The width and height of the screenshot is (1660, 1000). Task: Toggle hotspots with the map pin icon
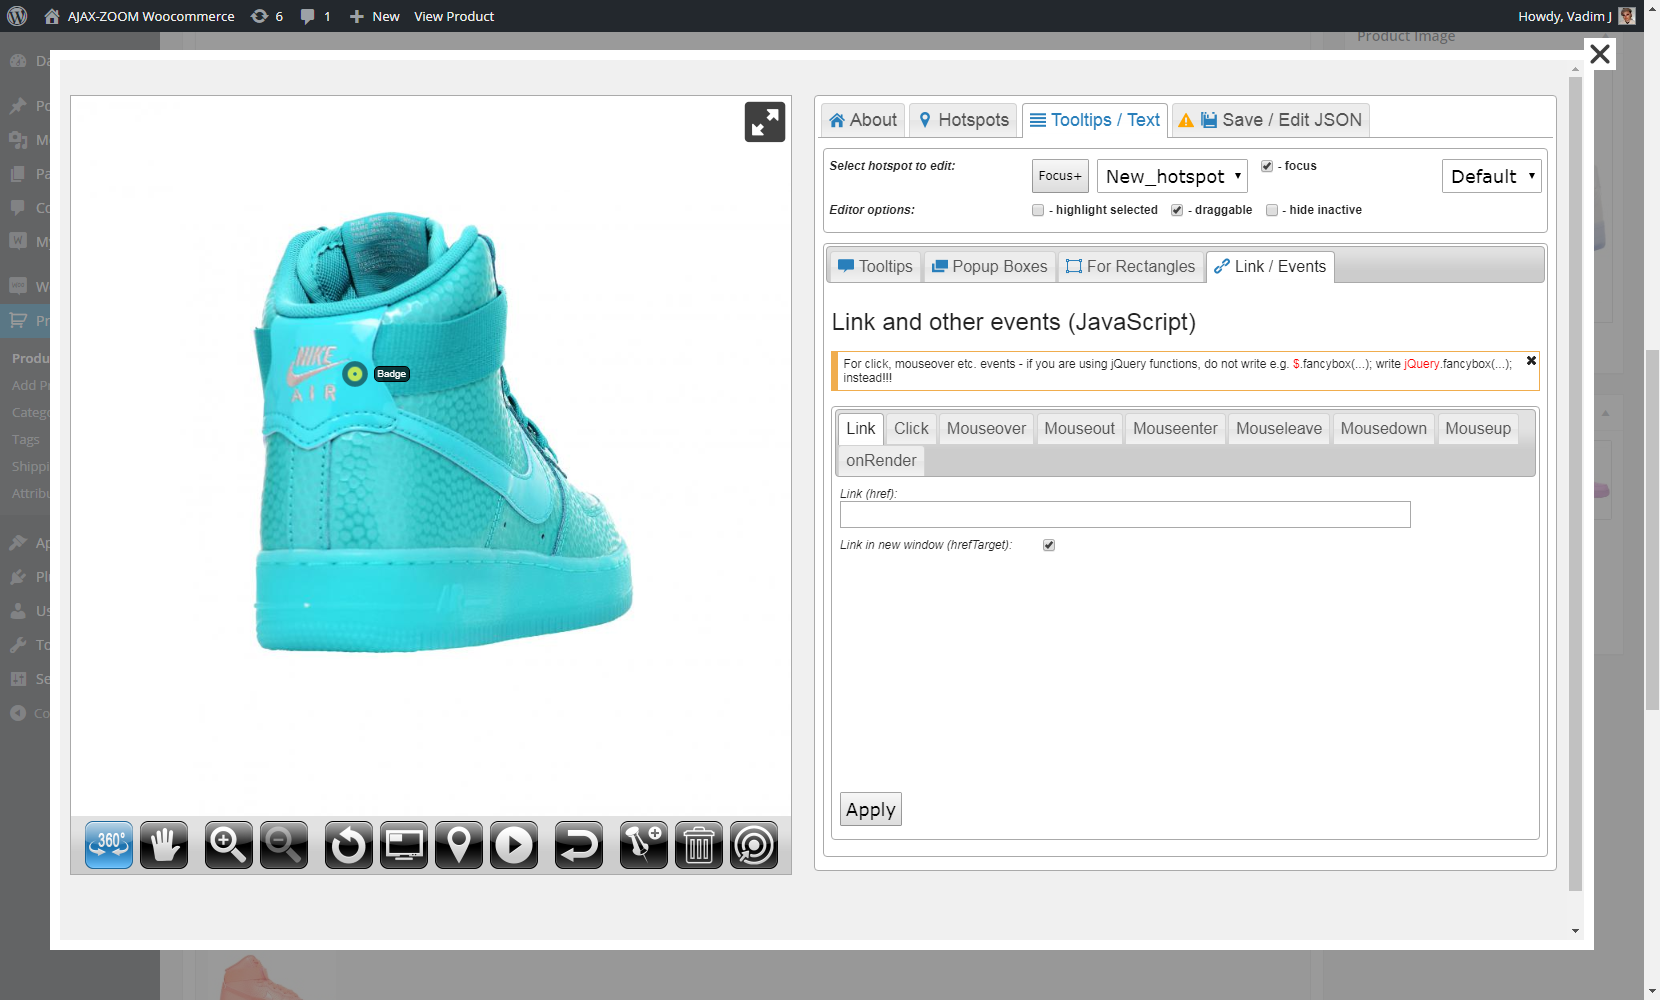coord(459,845)
